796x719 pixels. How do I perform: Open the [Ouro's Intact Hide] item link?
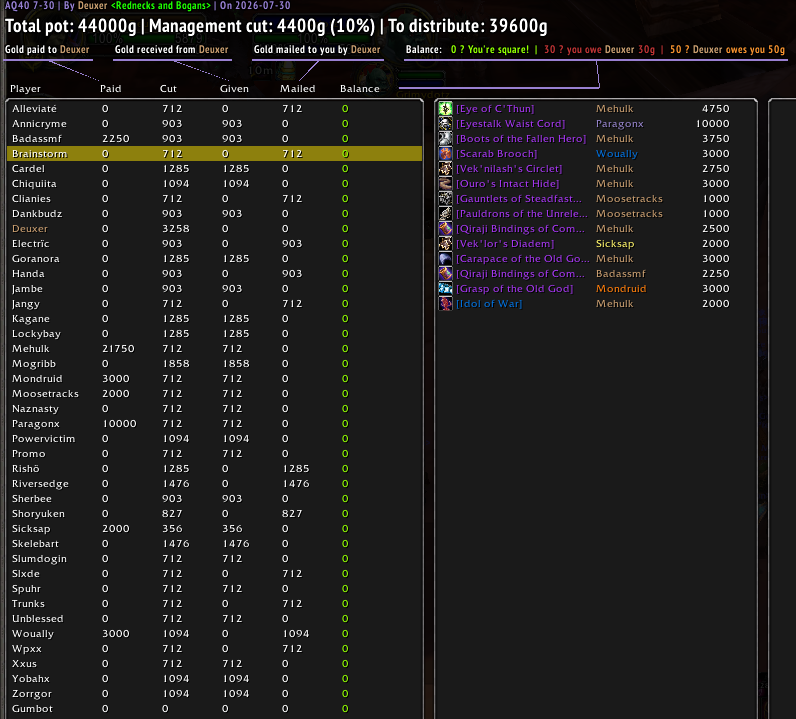point(508,183)
